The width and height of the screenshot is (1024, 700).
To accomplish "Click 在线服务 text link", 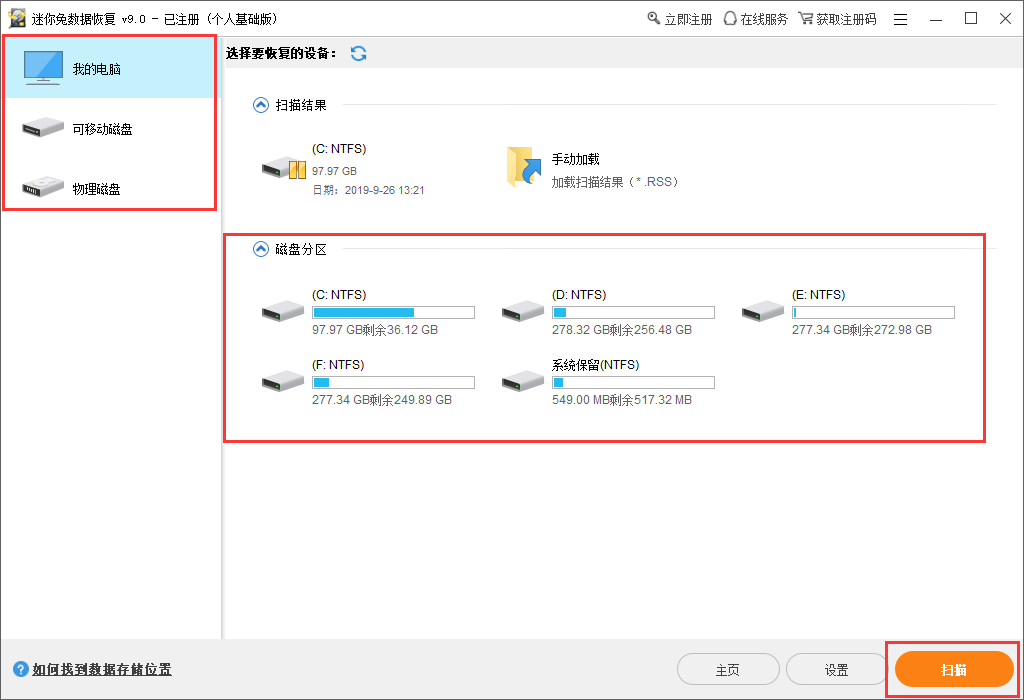I will click(764, 20).
